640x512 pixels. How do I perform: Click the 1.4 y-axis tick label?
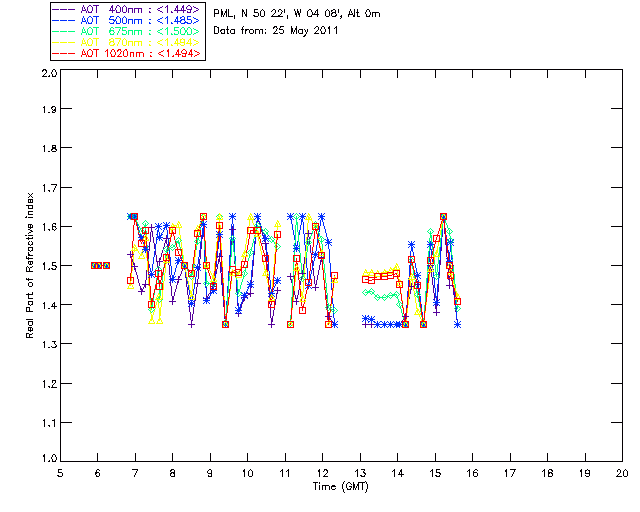coord(49,305)
